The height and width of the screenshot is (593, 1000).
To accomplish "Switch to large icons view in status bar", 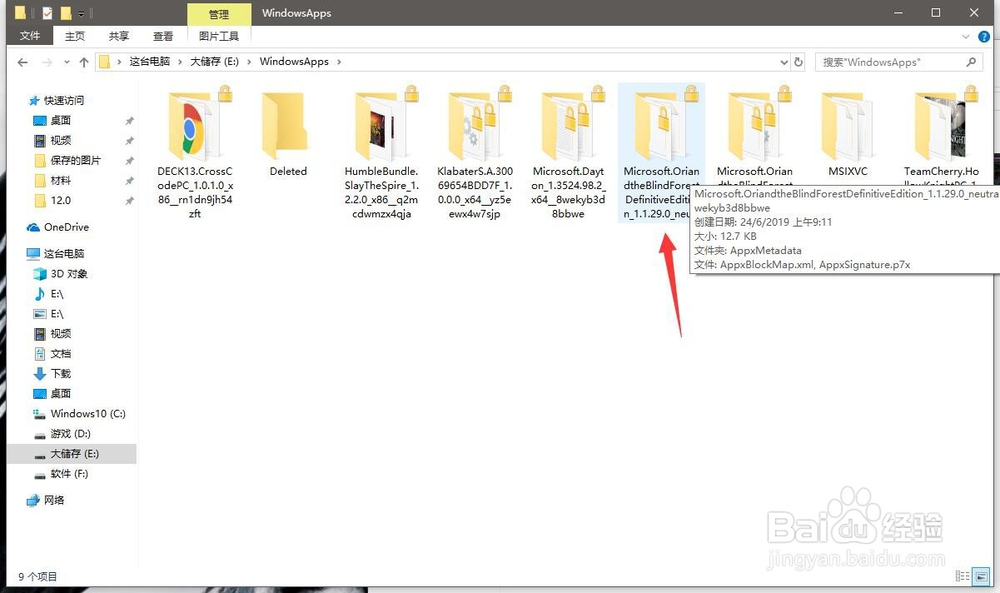I will point(982,576).
